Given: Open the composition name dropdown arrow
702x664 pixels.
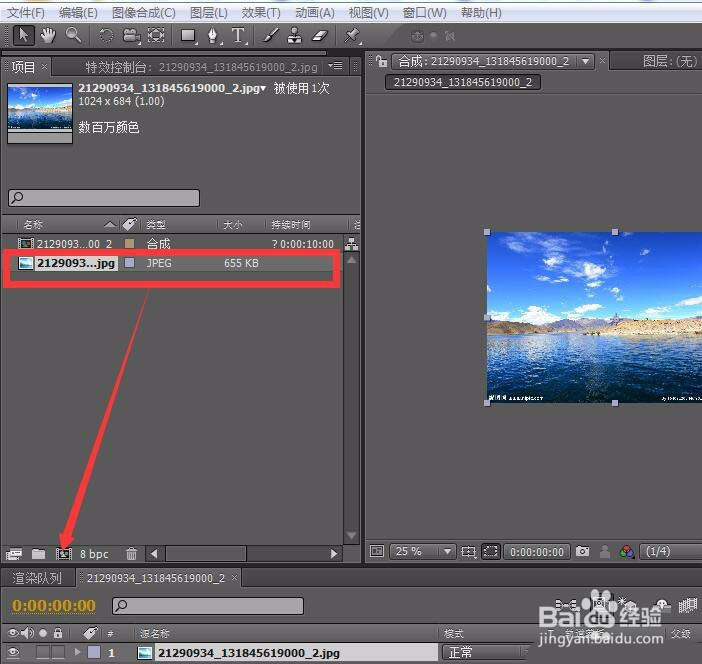Looking at the screenshot, I should pos(585,61).
